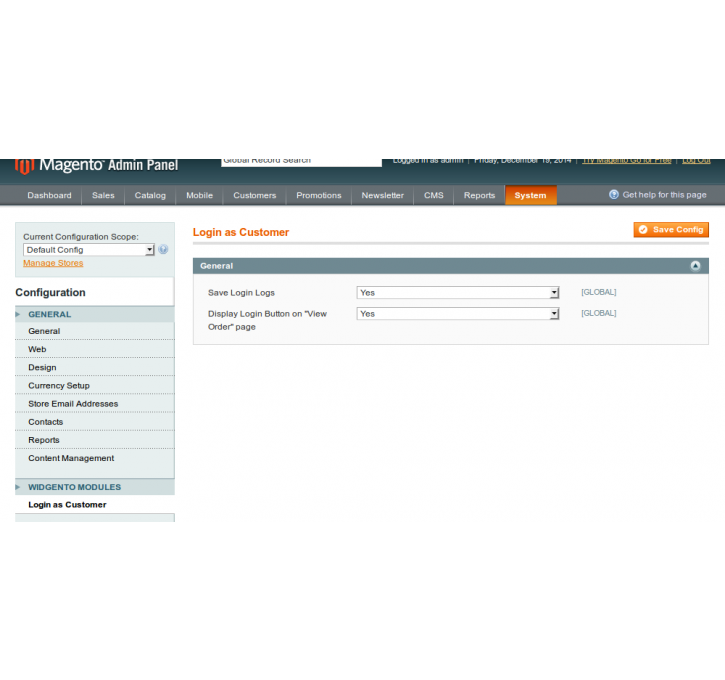Open the System menu
Viewport: 725px width, 680px height.
pyautogui.click(x=531, y=195)
